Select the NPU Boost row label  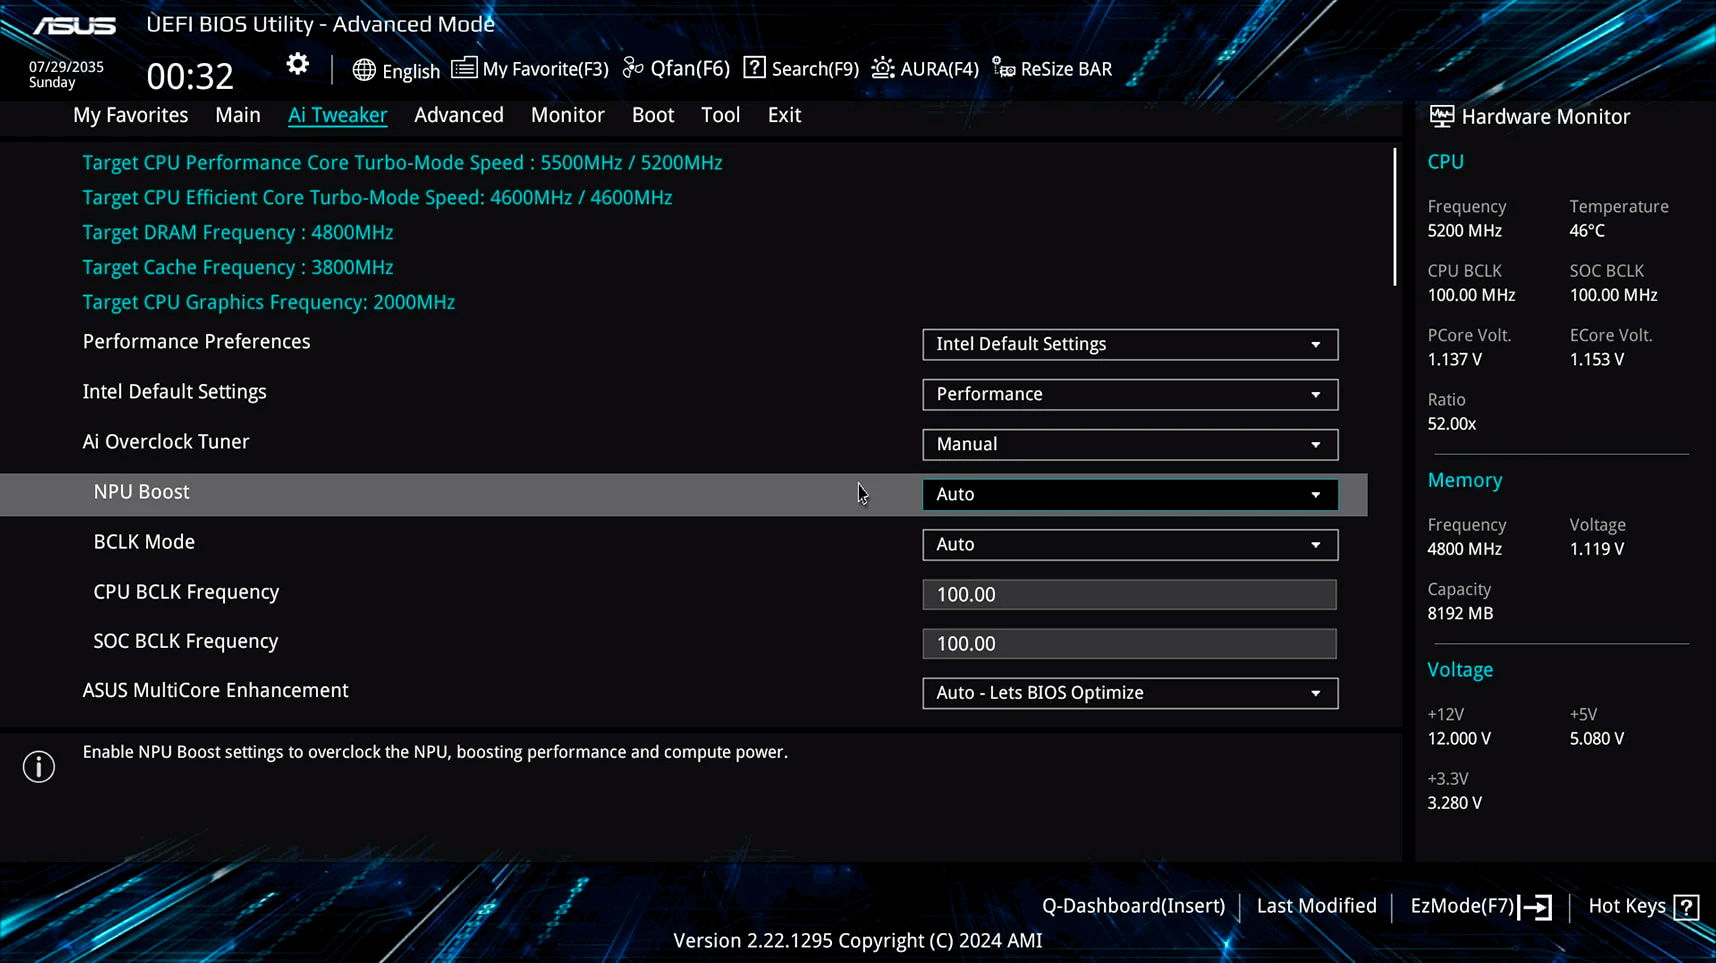pyautogui.click(x=141, y=492)
